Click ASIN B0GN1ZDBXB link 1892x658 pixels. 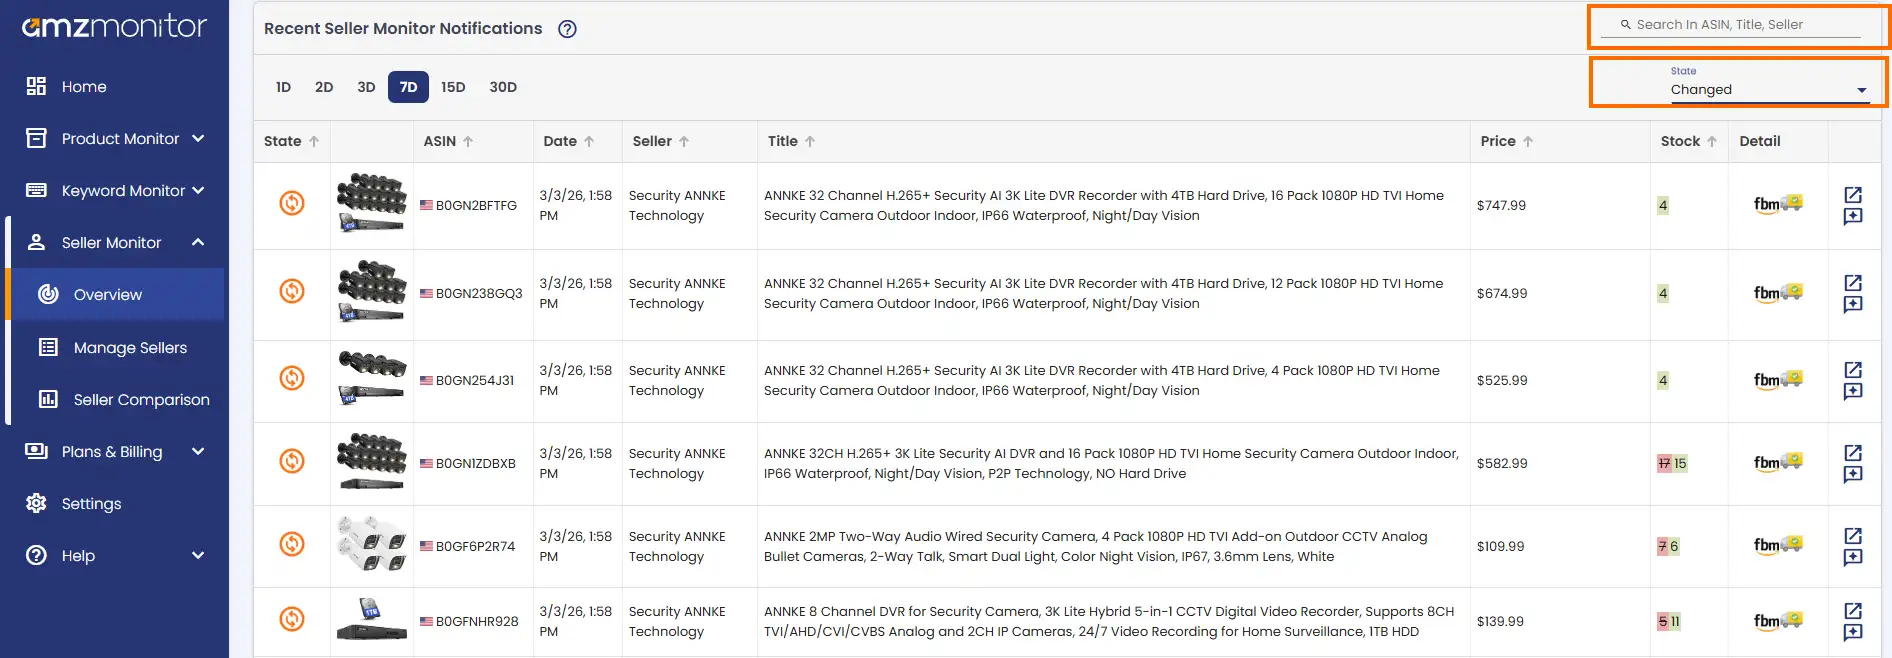pos(476,463)
